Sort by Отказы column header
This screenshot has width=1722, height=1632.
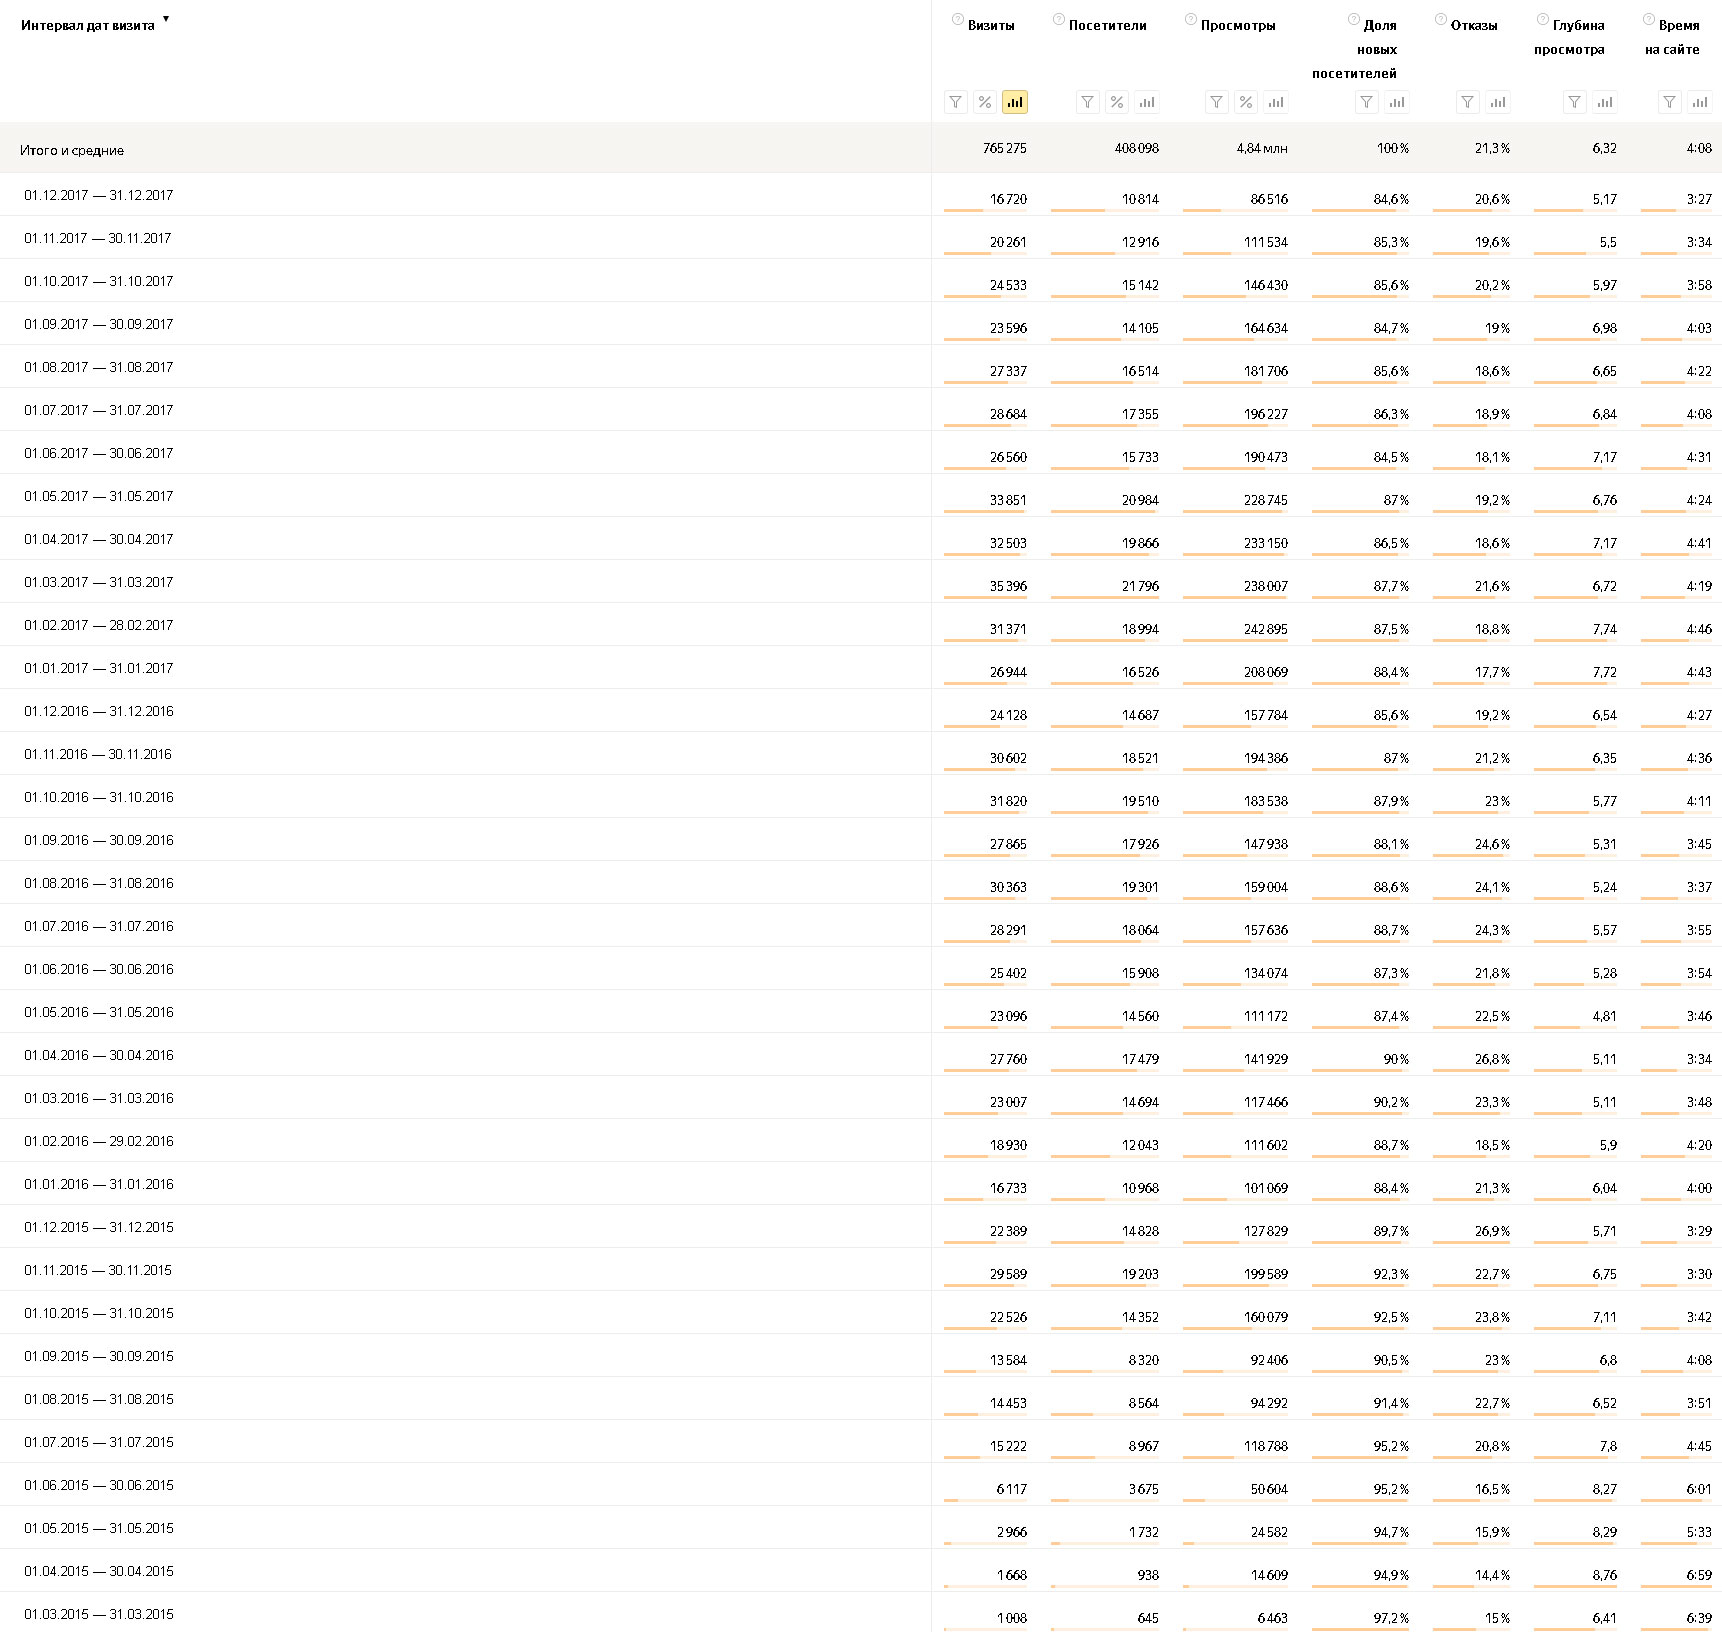(1474, 26)
